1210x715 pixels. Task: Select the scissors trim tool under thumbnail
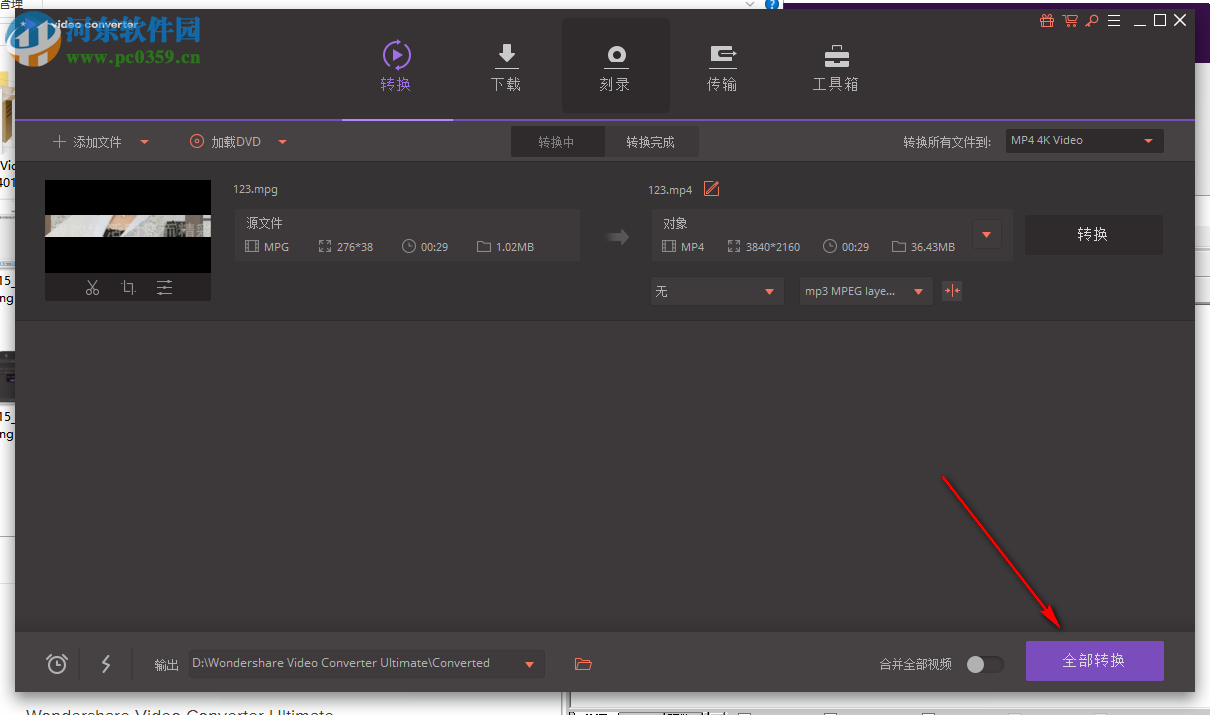(x=92, y=287)
